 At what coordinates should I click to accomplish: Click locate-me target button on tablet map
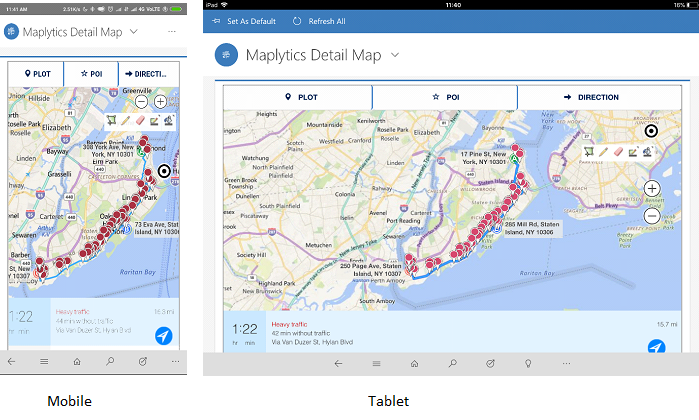651,131
